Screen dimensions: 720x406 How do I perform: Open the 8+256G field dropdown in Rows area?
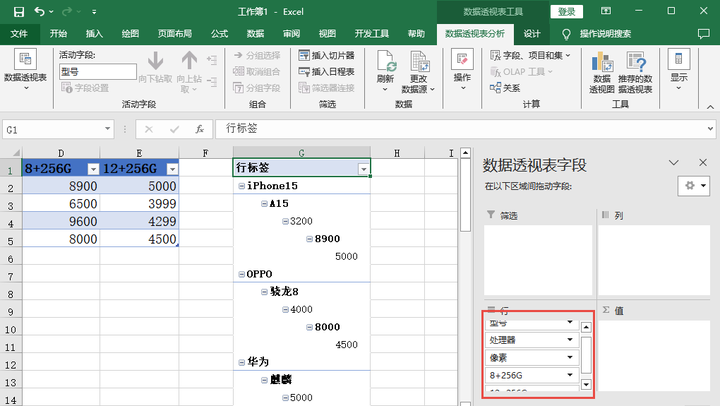[x=570, y=375]
